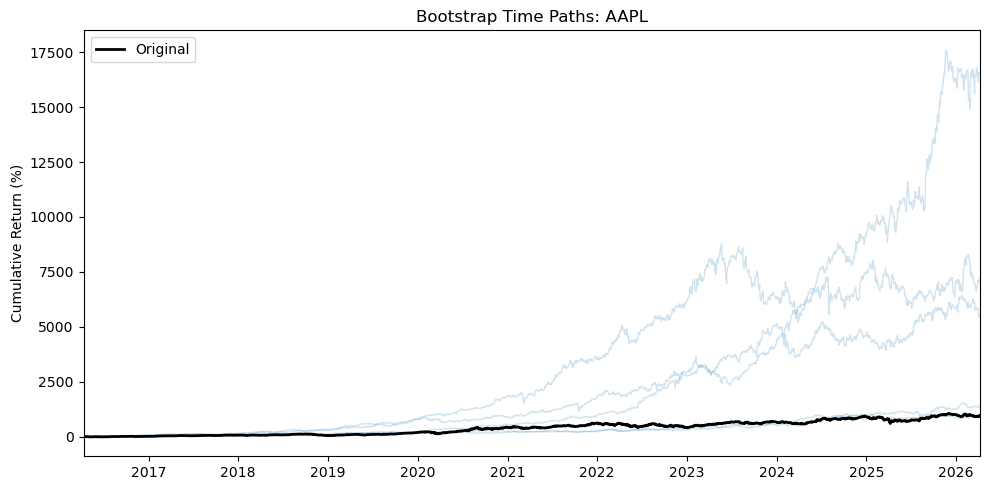
Task: Click the 15000 y-axis tick label
Action: 53,107
